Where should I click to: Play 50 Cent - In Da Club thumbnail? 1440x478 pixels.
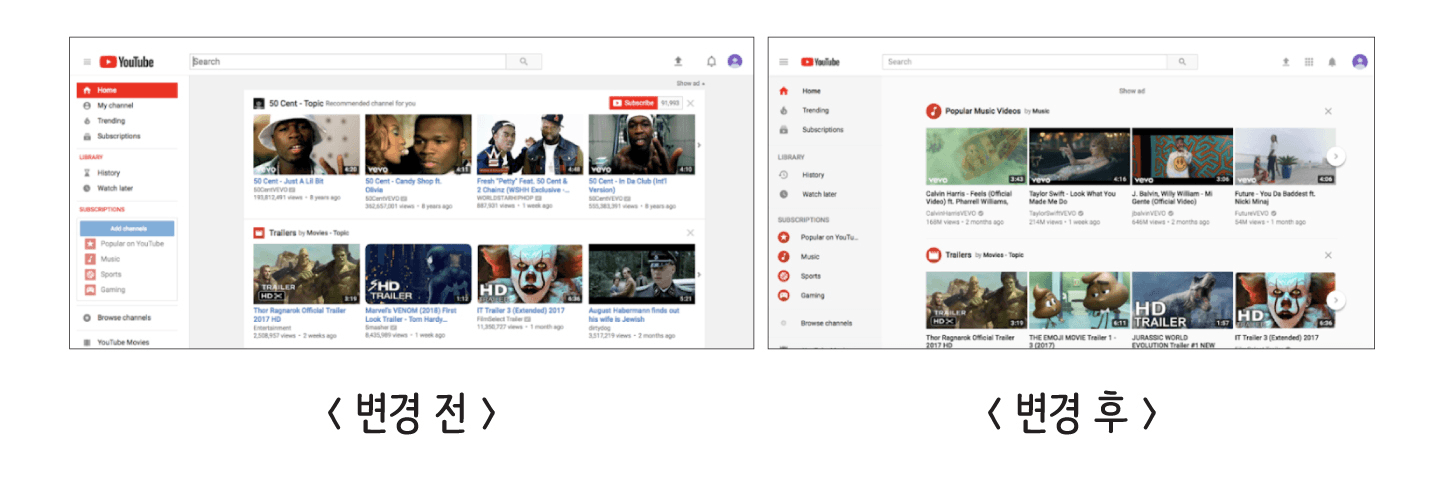[x=642, y=145]
